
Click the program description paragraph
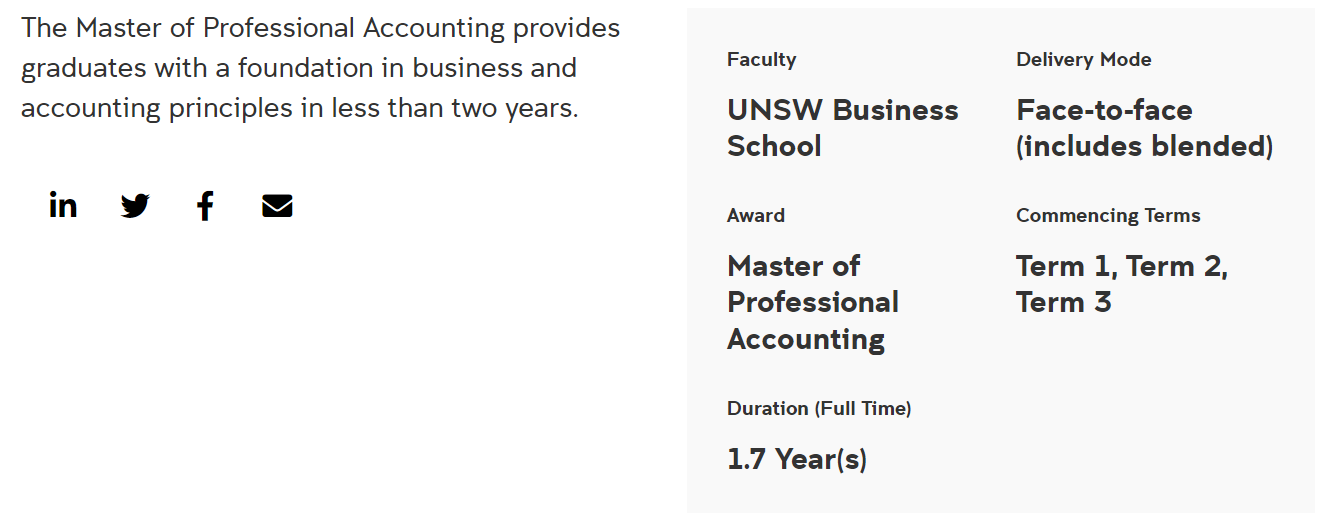click(x=320, y=68)
